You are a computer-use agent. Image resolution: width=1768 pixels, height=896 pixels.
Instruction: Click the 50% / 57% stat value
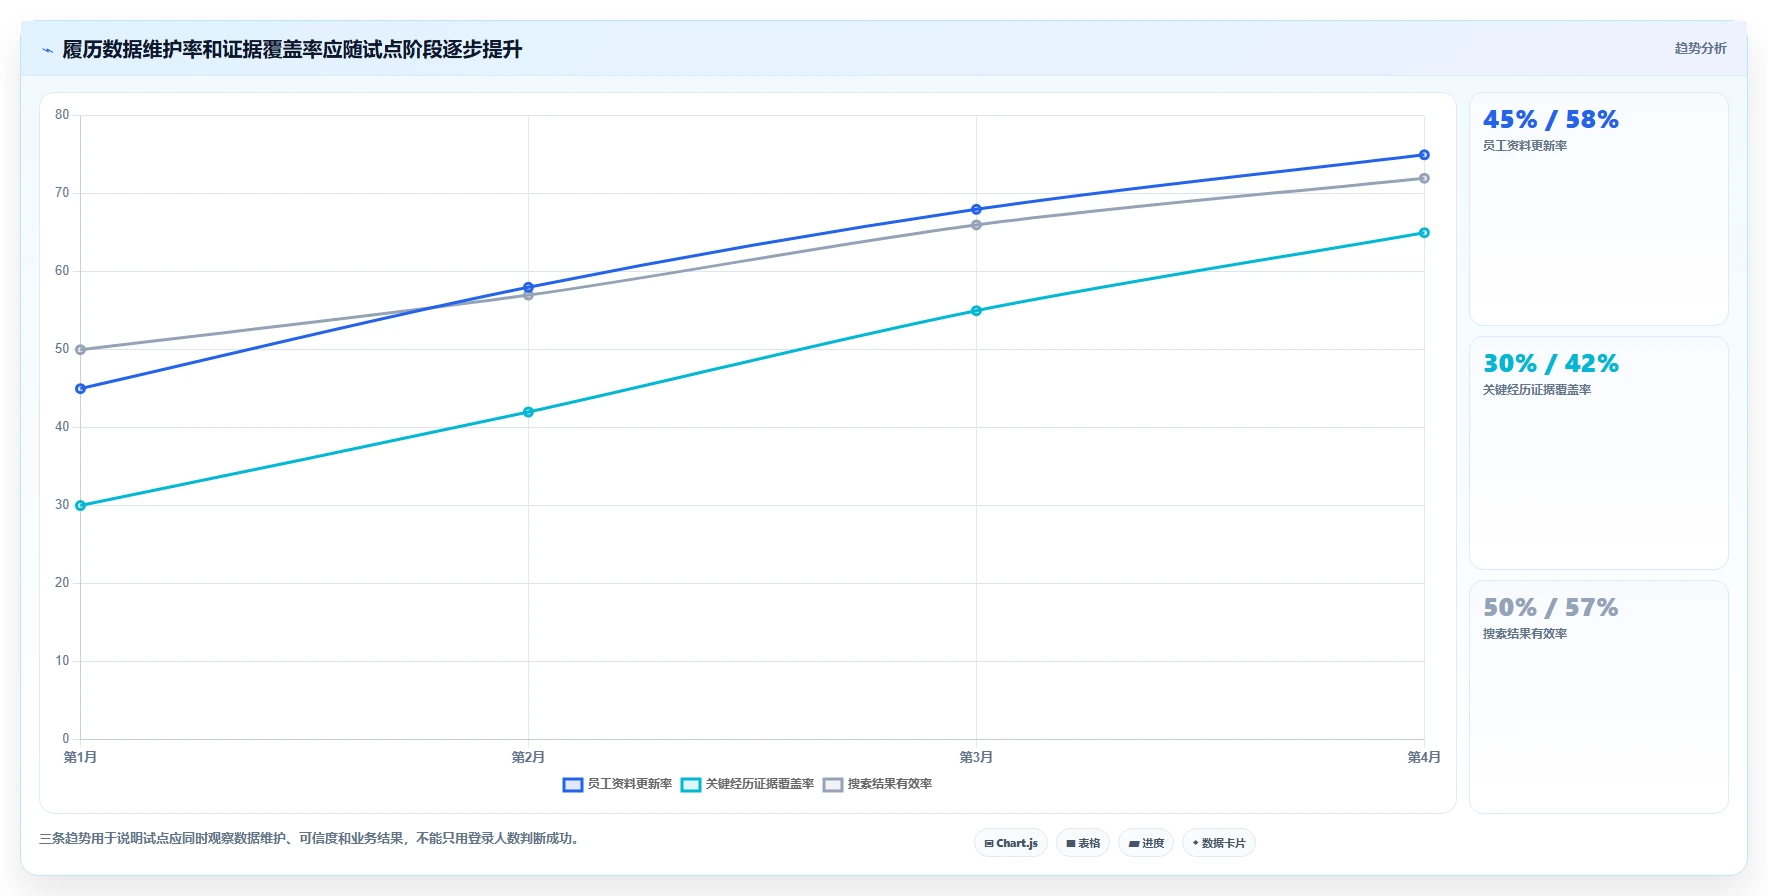click(1550, 608)
